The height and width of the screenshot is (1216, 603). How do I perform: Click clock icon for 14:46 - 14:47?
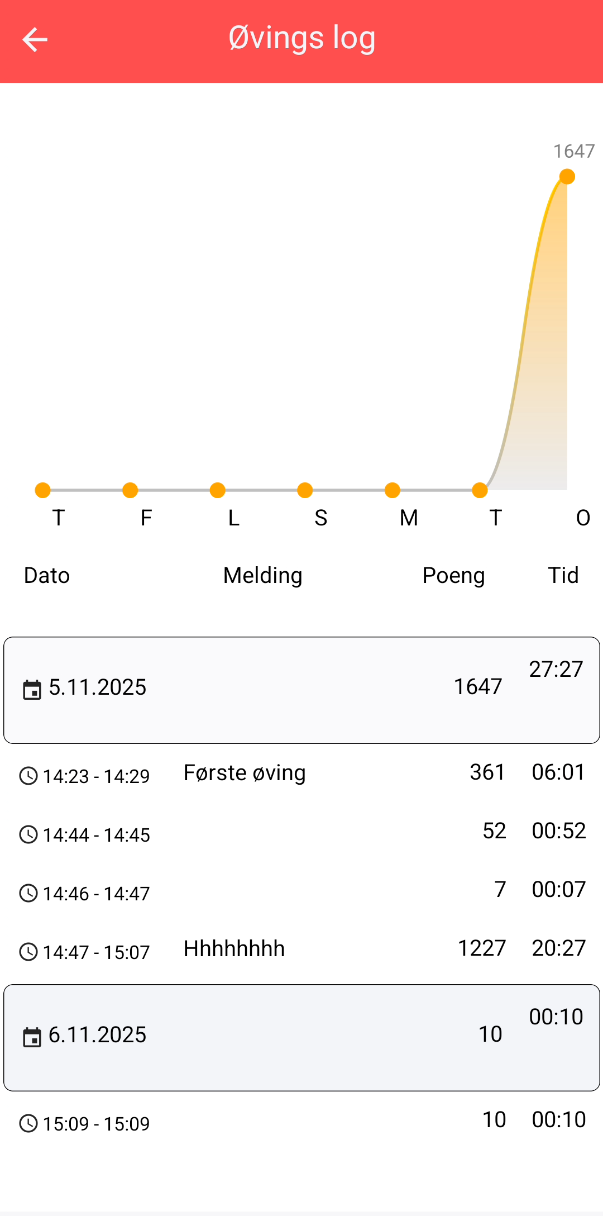point(28,893)
